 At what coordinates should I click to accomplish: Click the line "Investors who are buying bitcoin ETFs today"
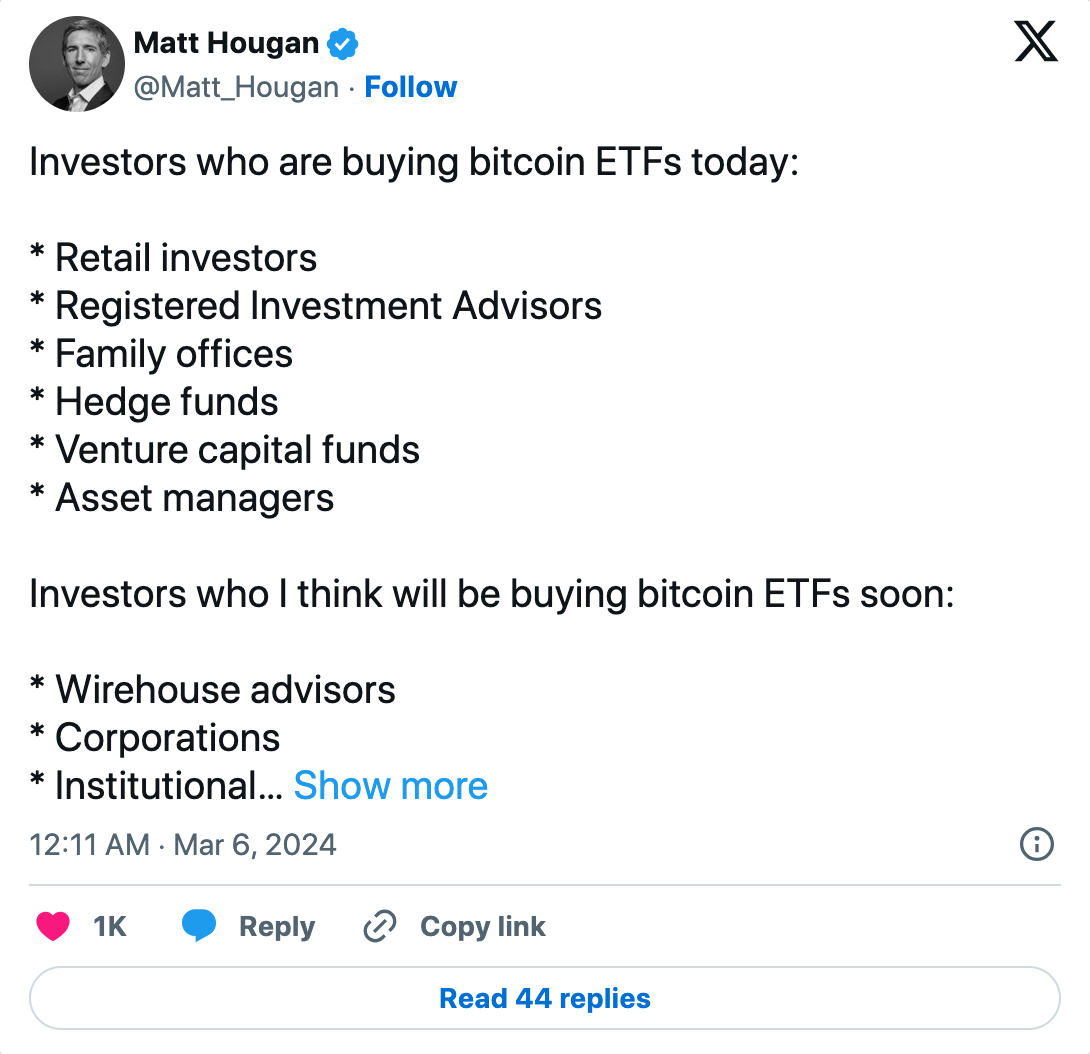coord(414,163)
